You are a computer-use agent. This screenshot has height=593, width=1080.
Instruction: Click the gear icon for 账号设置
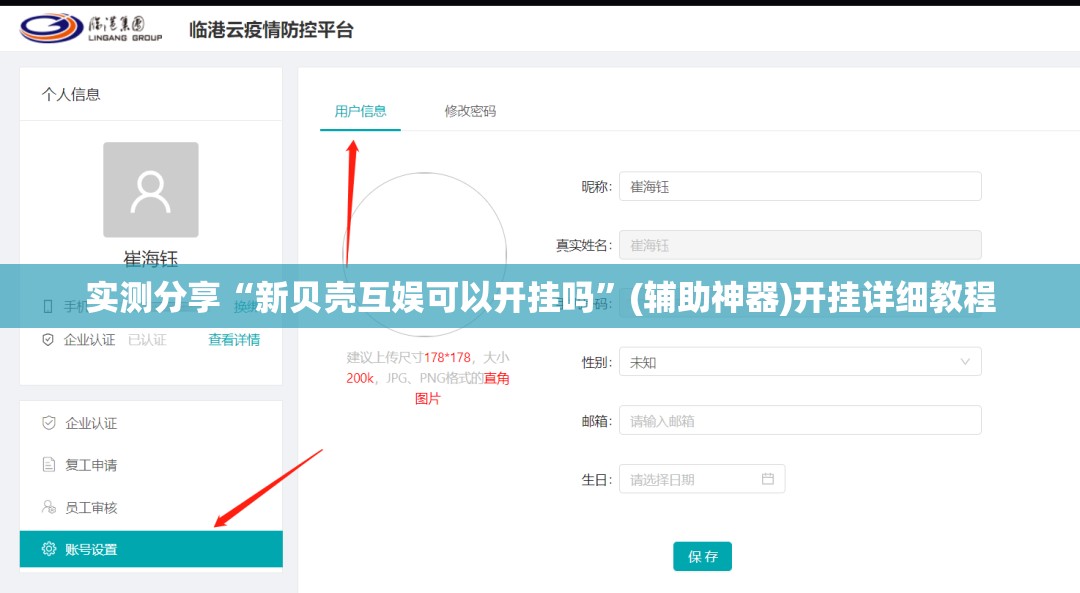(x=49, y=549)
